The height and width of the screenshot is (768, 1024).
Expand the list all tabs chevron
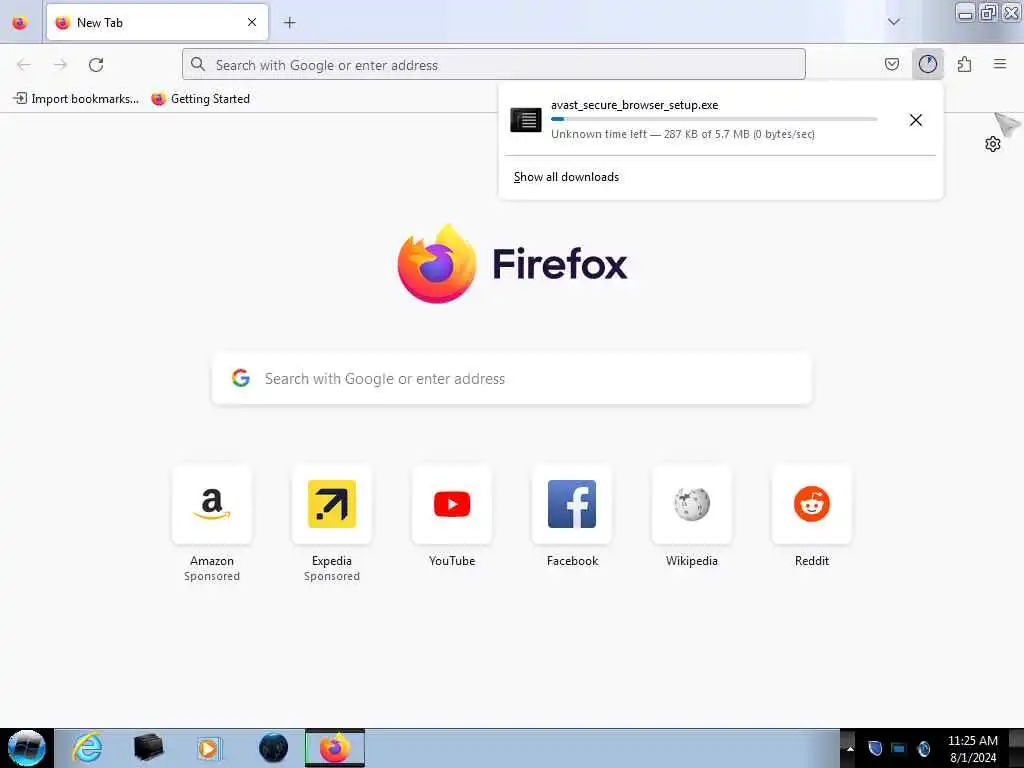(893, 22)
